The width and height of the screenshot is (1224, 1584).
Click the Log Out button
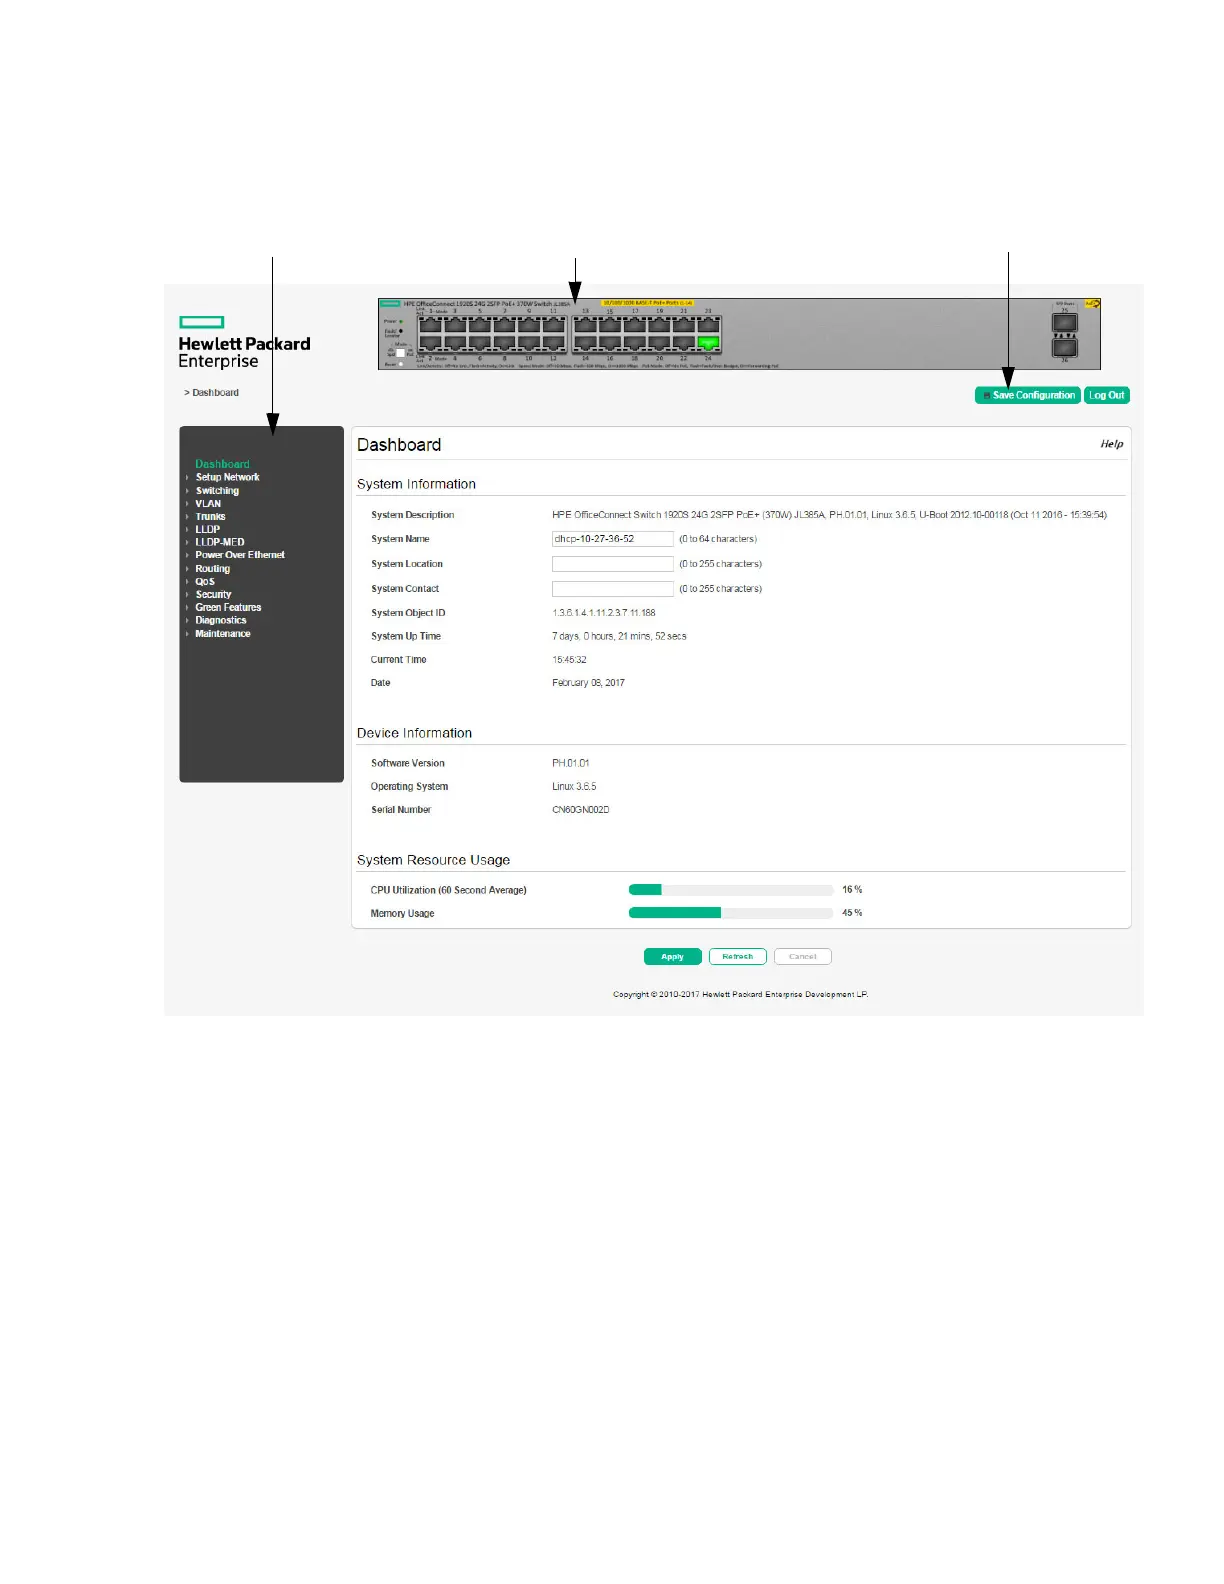coord(1107,395)
